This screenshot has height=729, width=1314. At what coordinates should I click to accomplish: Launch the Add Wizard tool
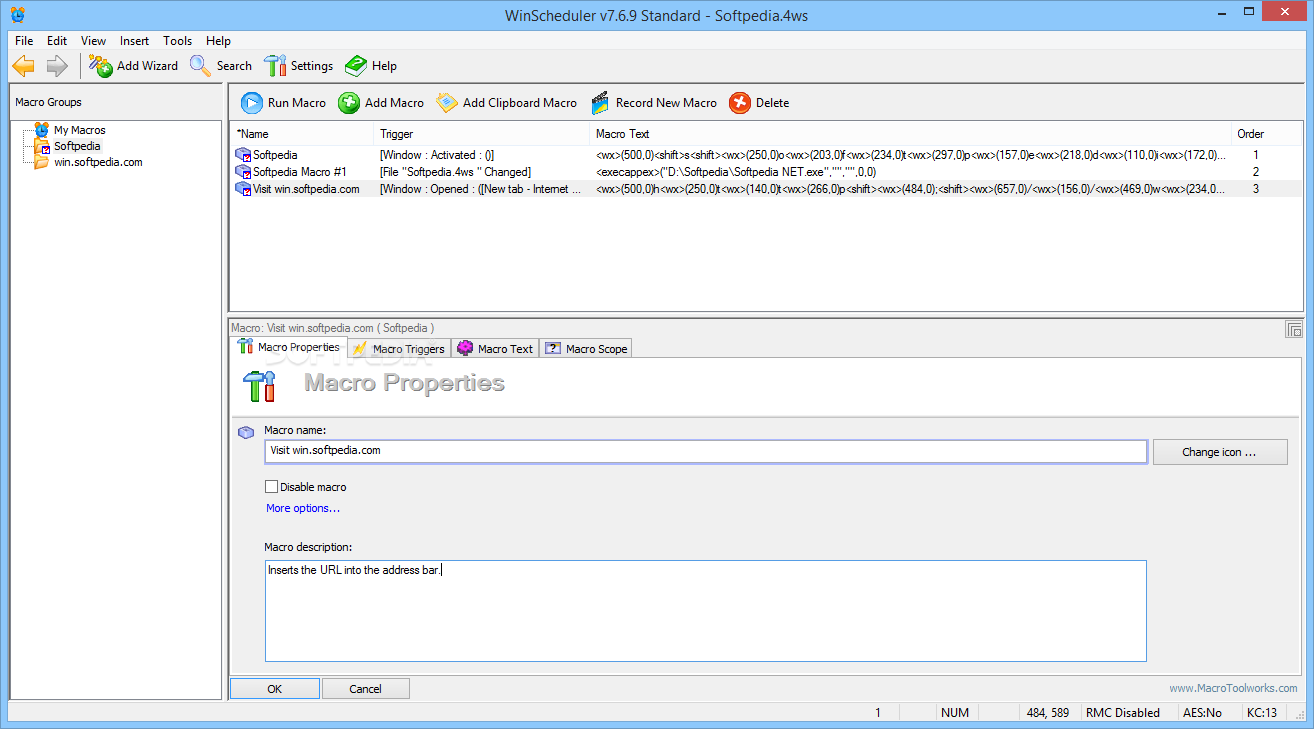(133, 66)
